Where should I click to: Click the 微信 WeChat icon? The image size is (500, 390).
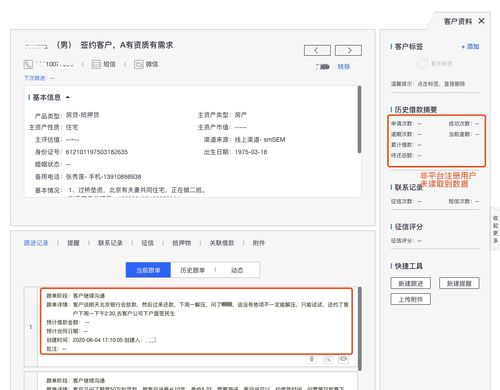pyautogui.click(x=139, y=64)
